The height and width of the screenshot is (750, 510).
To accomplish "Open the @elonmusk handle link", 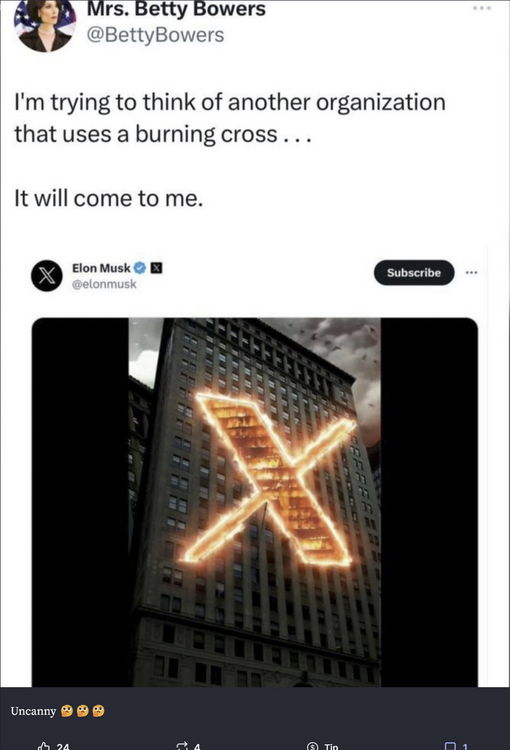I will pyautogui.click(x=104, y=284).
